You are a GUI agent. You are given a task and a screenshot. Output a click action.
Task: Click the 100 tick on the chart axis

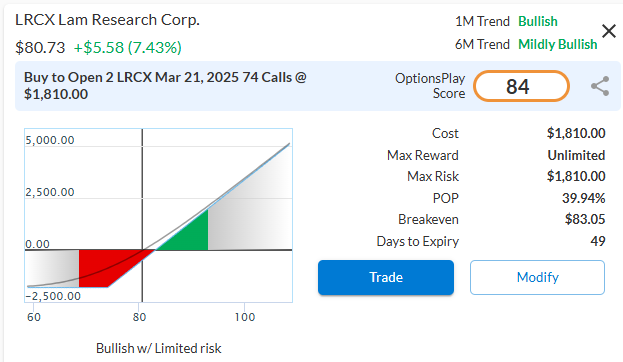[244, 317]
